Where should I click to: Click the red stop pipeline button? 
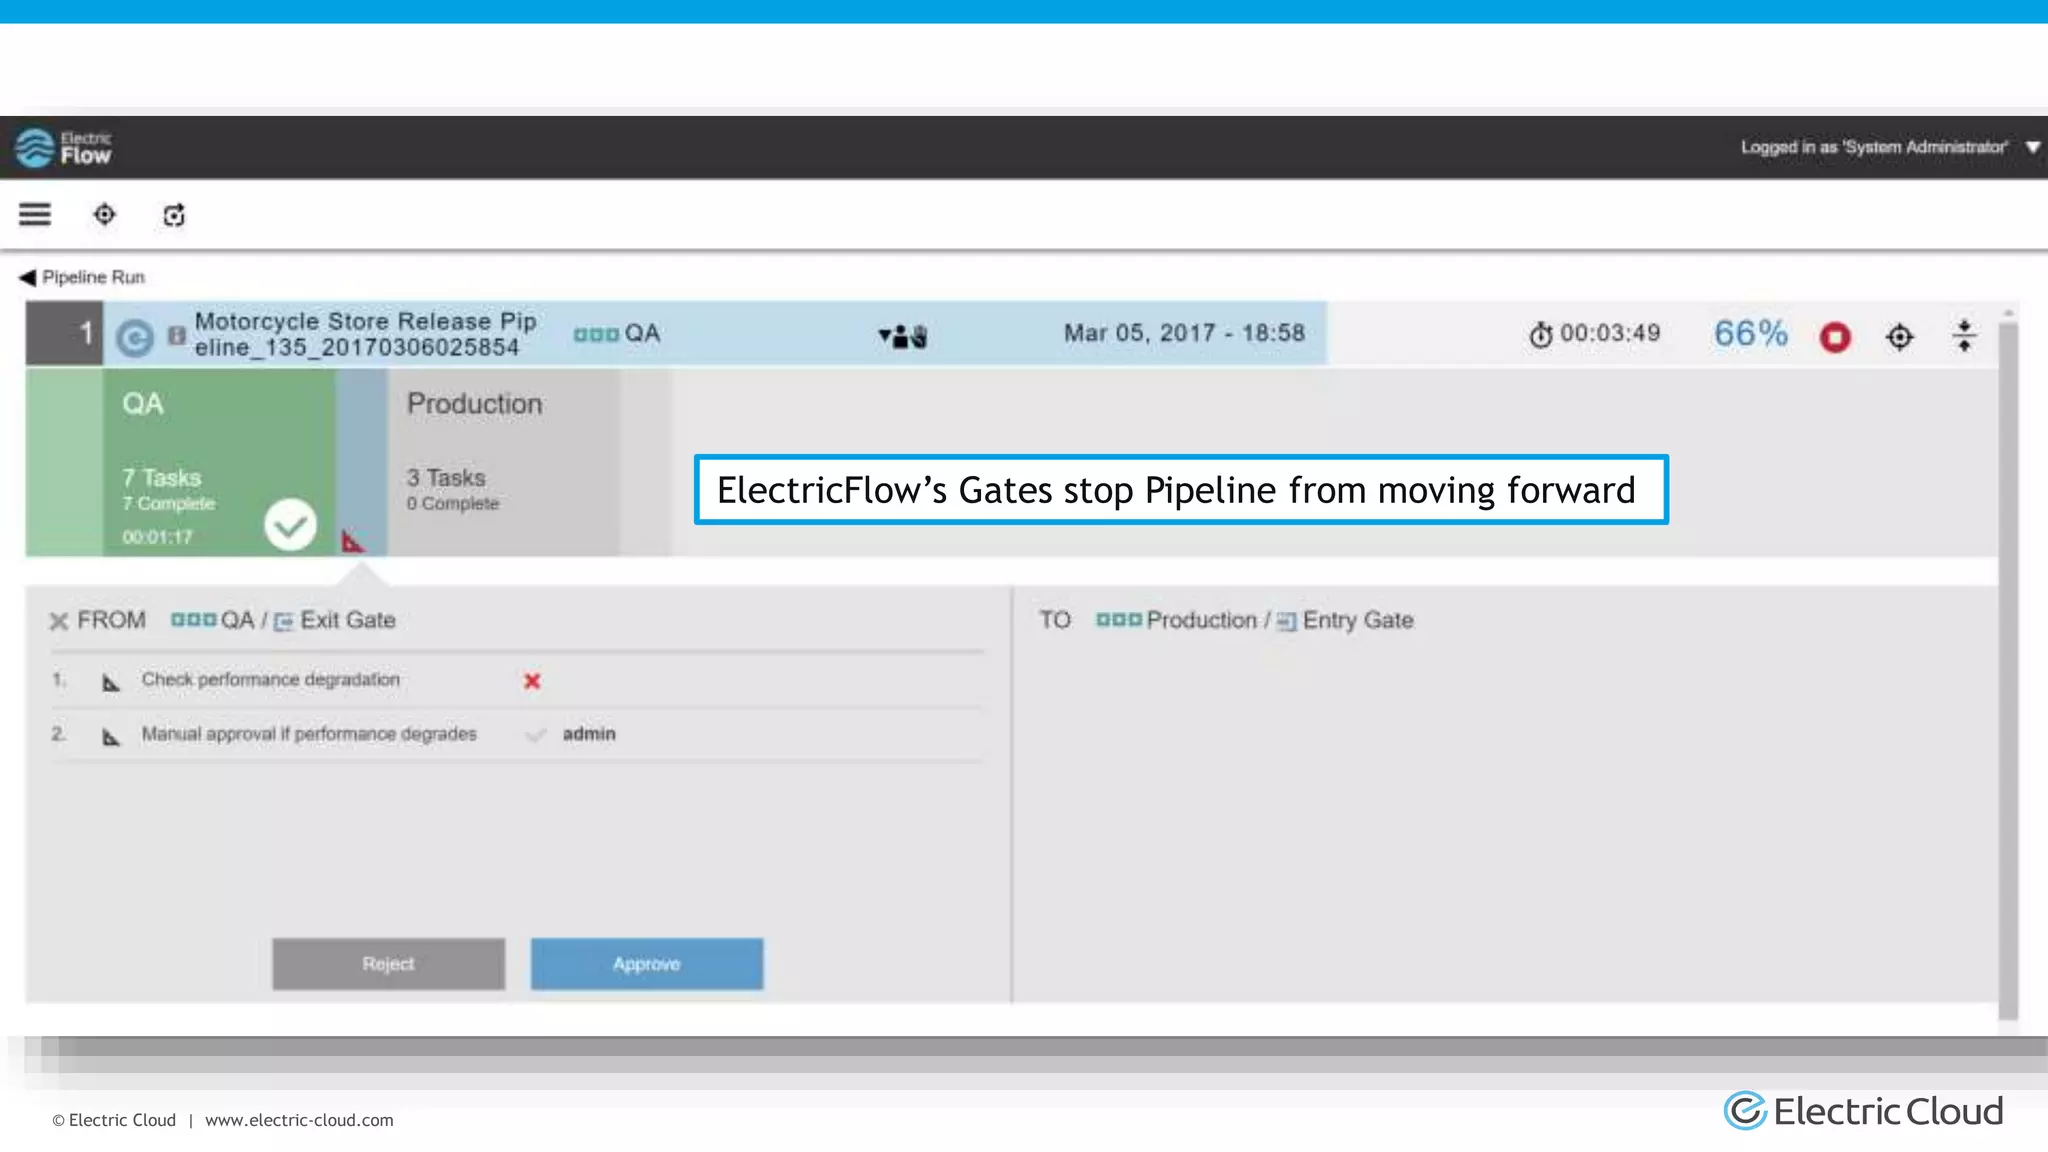point(1835,337)
